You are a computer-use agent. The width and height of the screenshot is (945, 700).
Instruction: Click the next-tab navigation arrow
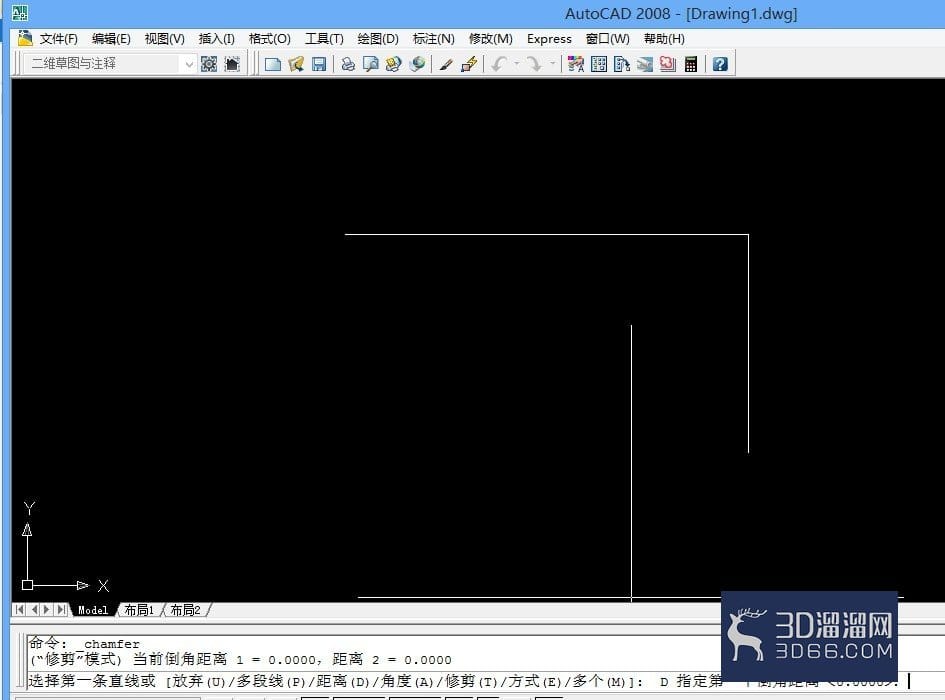pyautogui.click(x=47, y=610)
